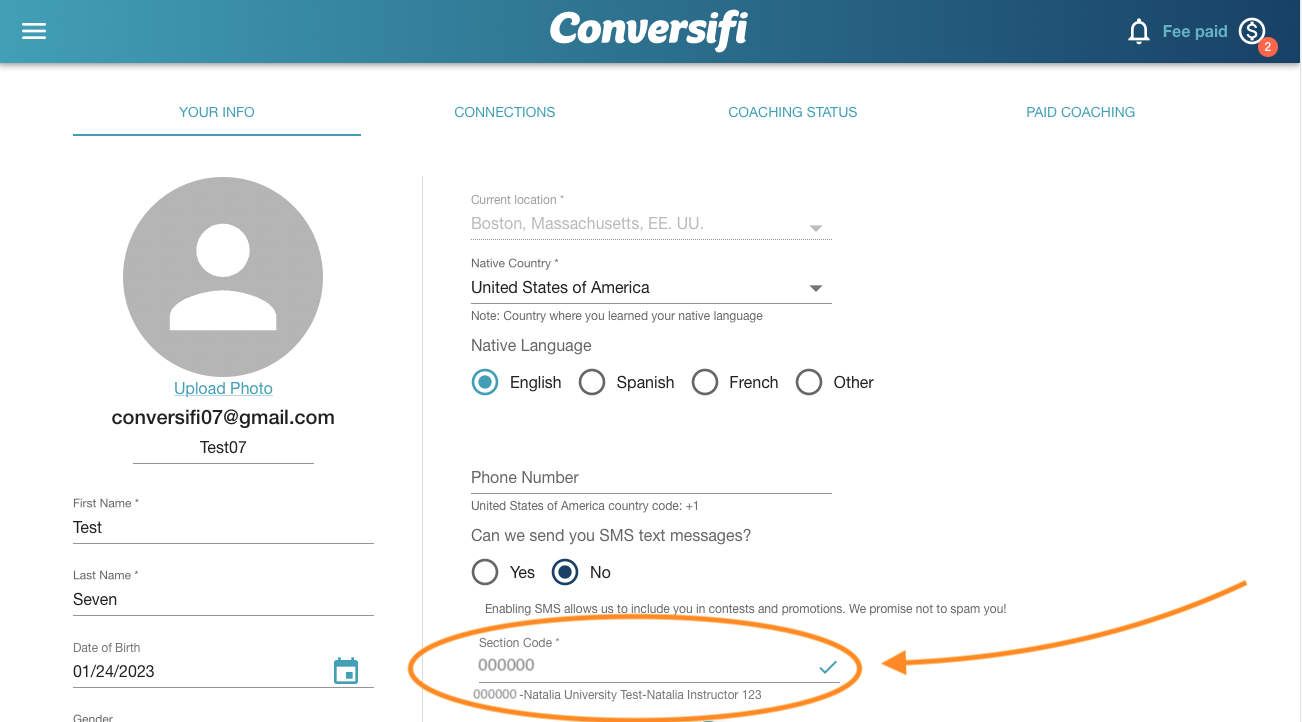Click the notifications bell icon

1138,32
